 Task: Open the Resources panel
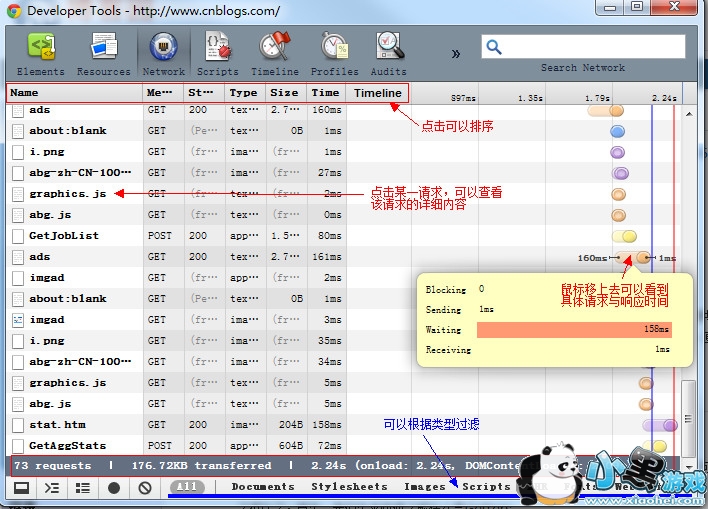[103, 53]
